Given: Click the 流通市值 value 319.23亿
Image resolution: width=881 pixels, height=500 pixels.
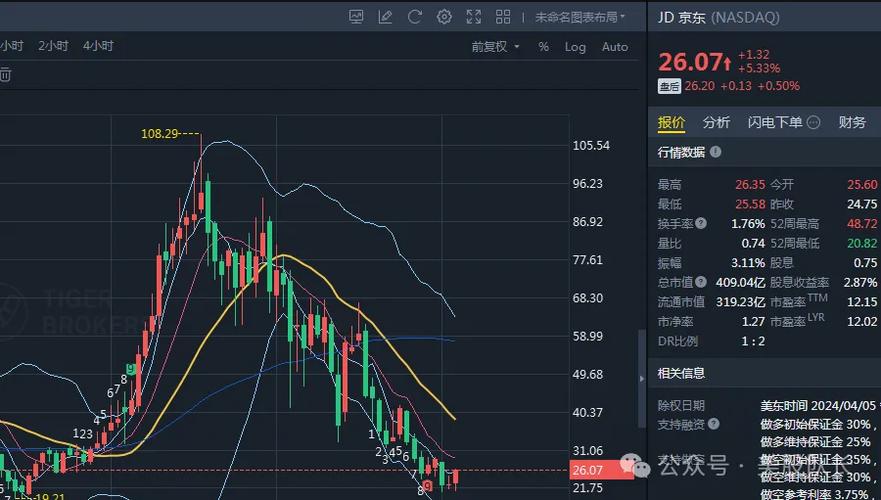Looking at the screenshot, I should coord(740,302).
